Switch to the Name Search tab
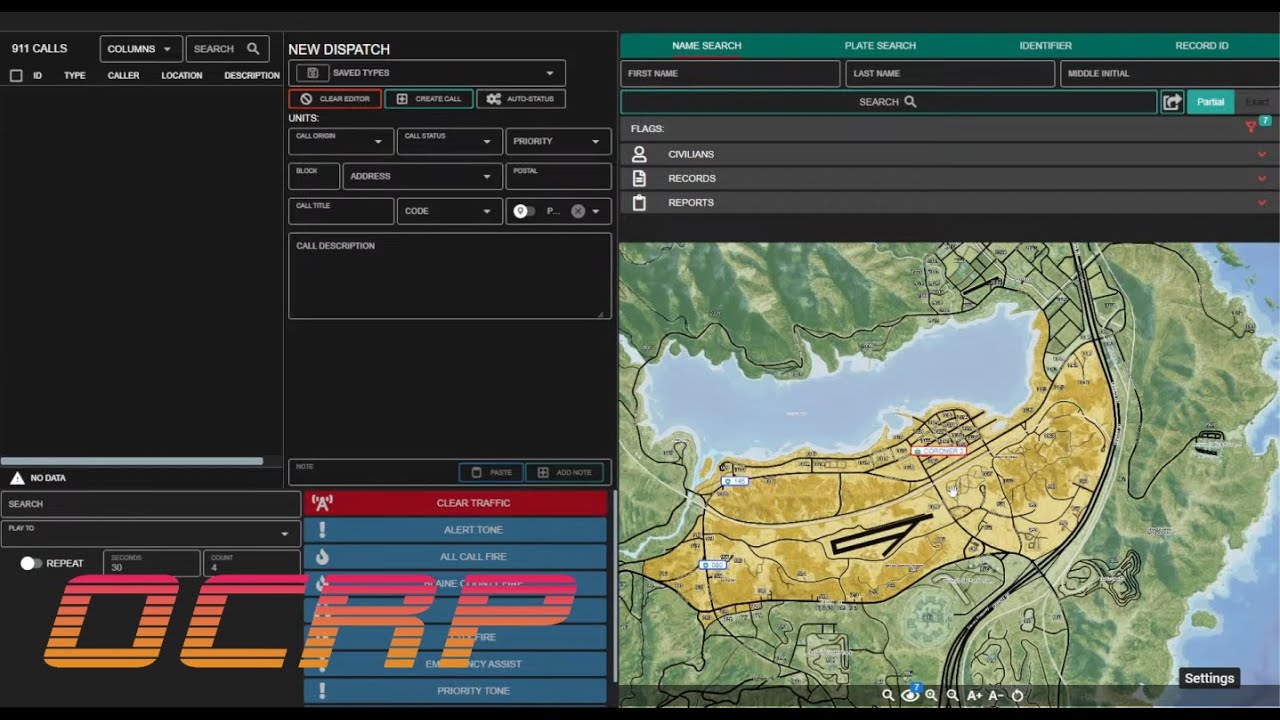 click(x=706, y=46)
